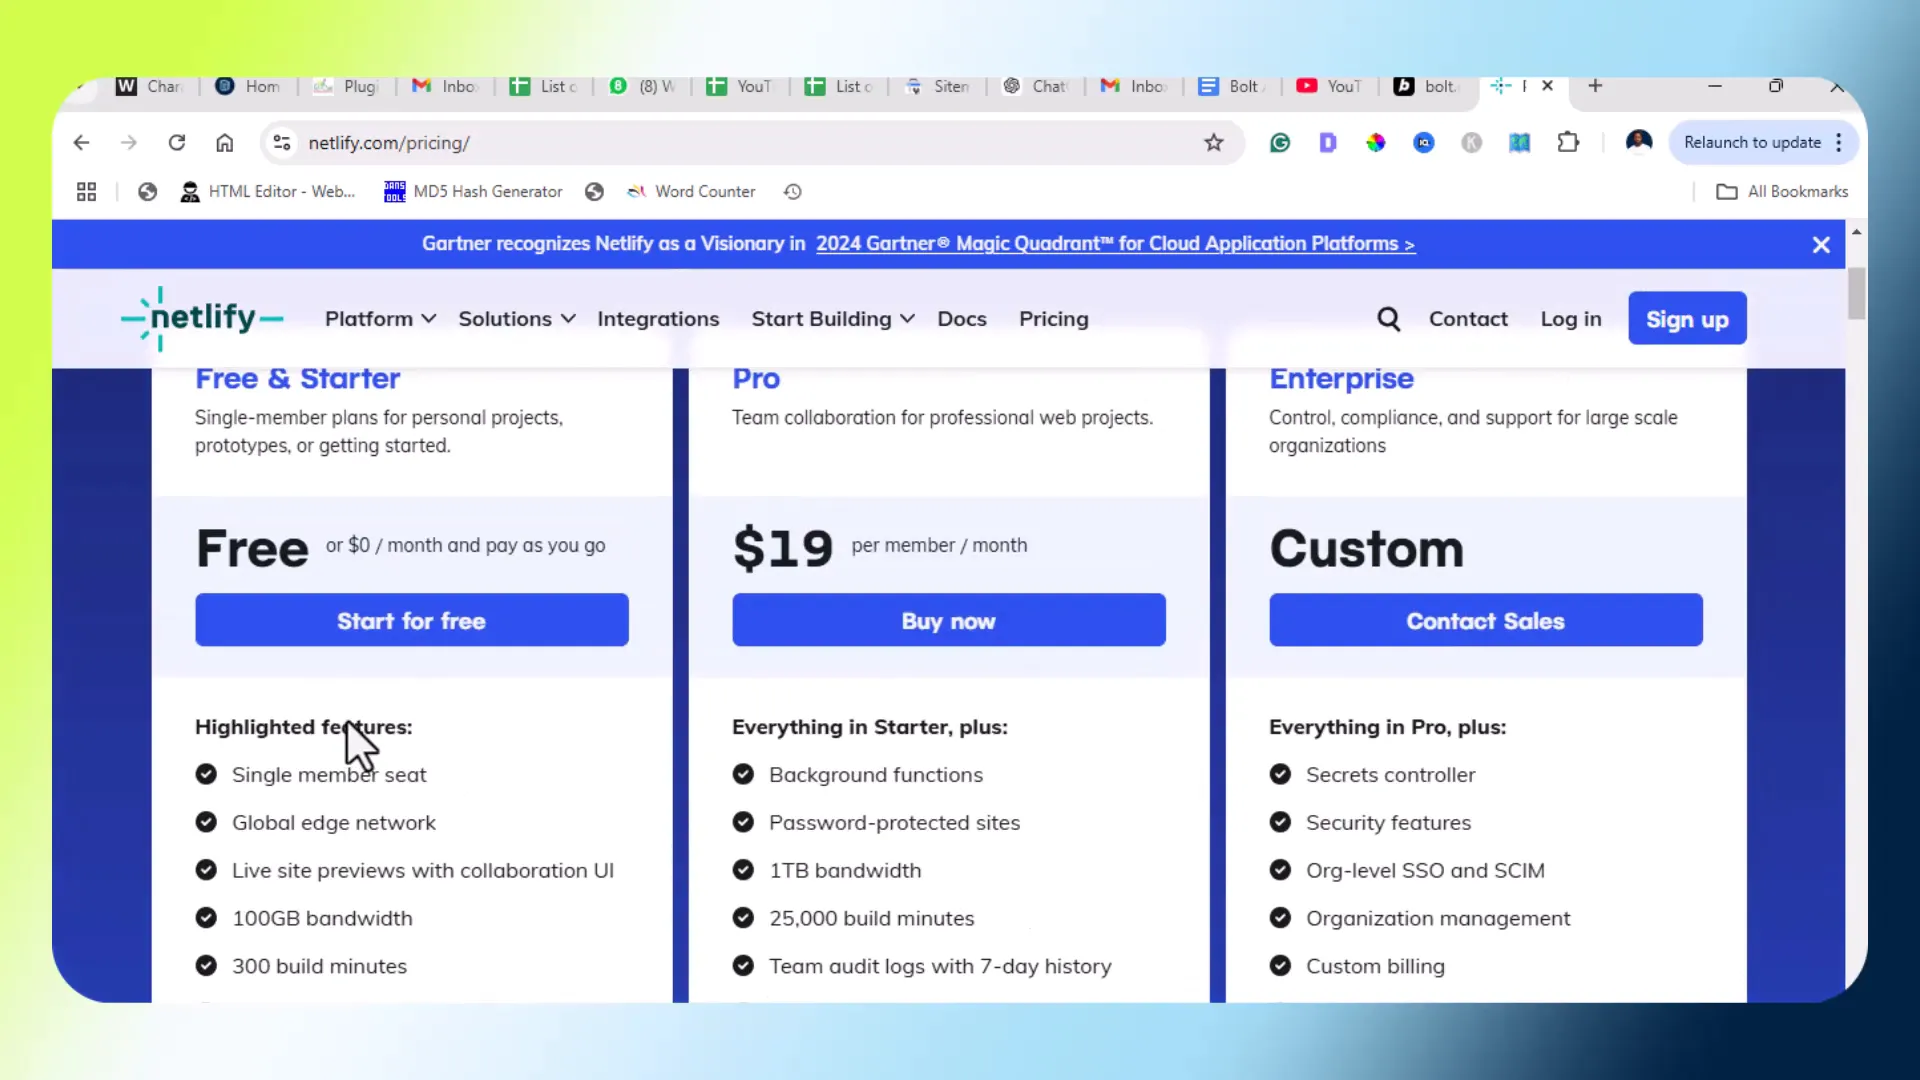This screenshot has width=1920, height=1080.
Task: Switch to the Plug tab
Action: tap(346, 87)
